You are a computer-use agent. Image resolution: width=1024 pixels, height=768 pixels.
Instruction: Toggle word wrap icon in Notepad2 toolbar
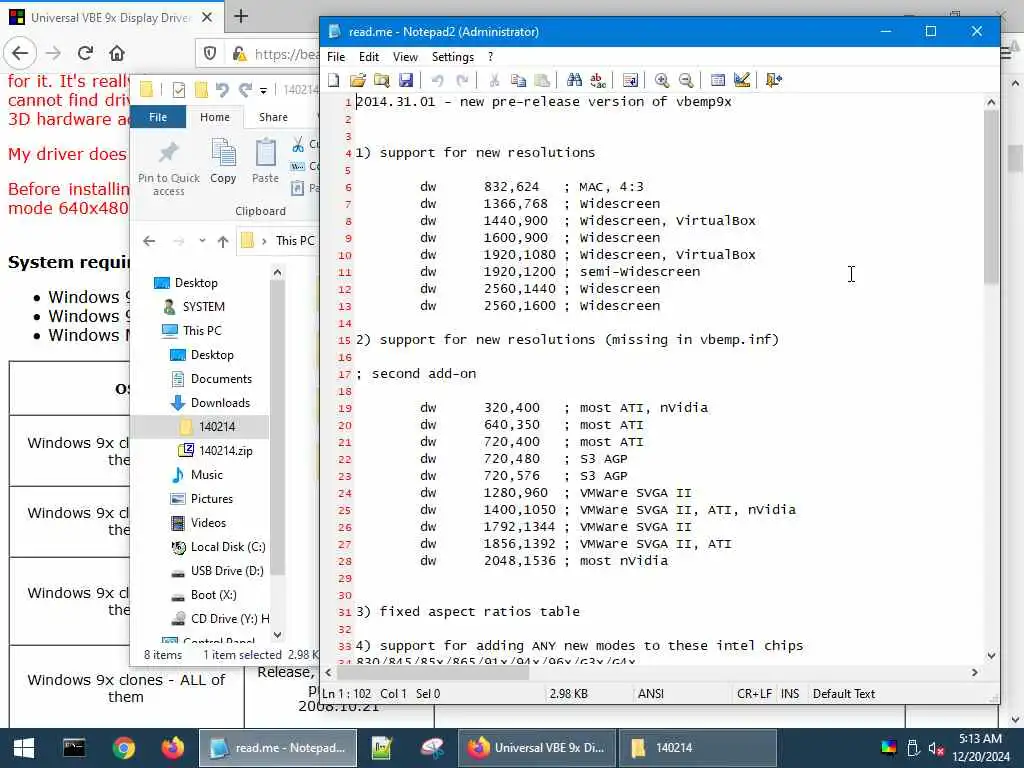pyautogui.click(x=630, y=80)
